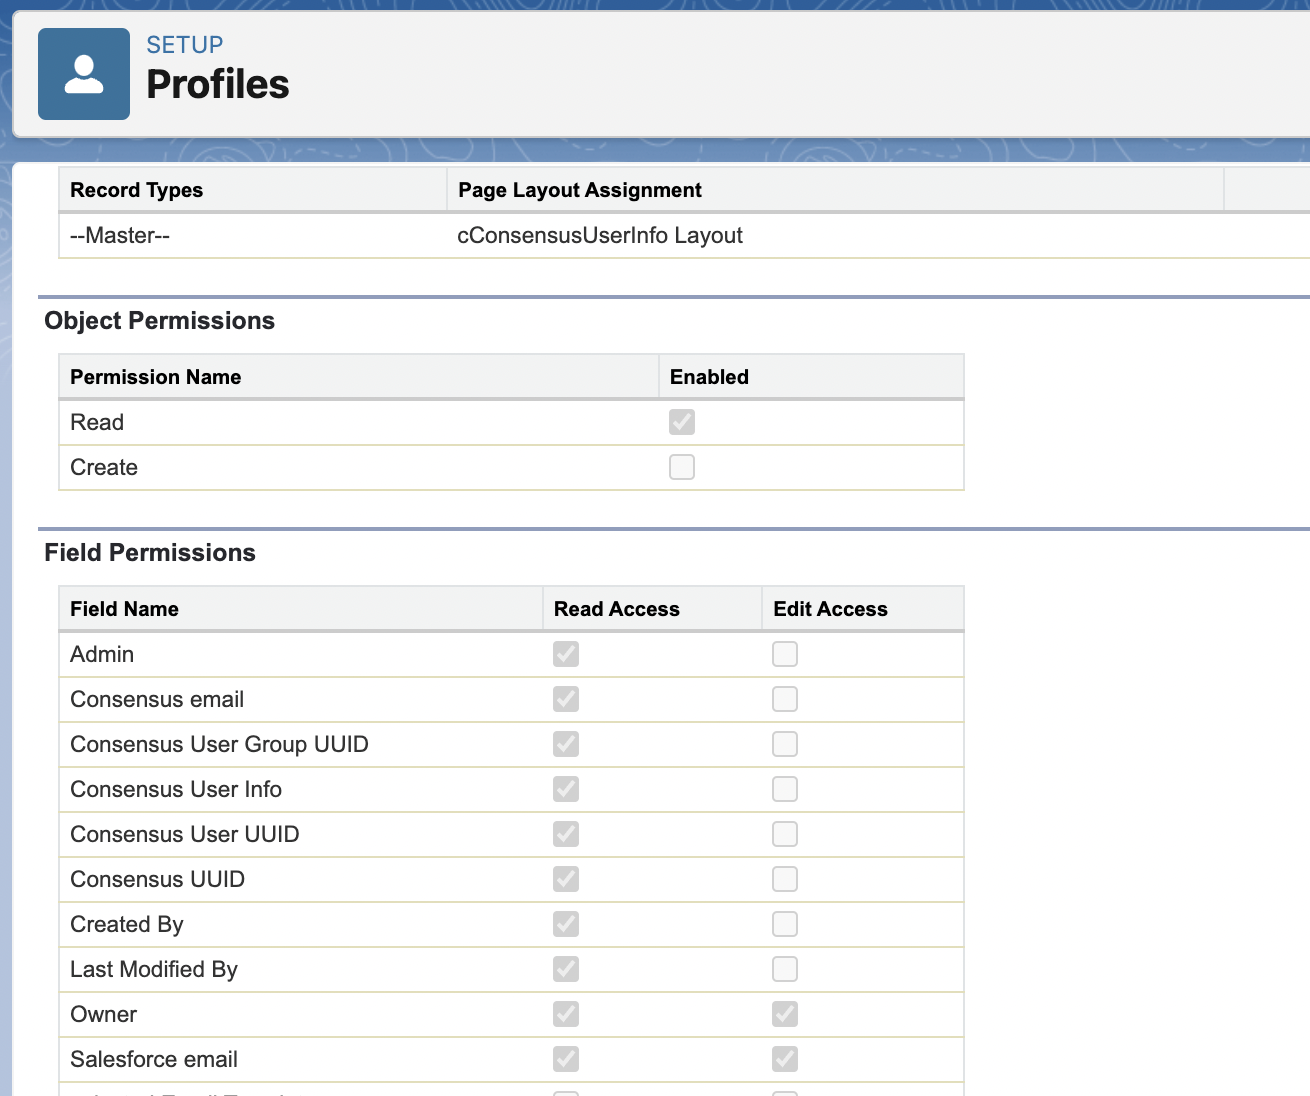
Task: Disable Edit Access for Salesforce email
Action: pos(784,1059)
